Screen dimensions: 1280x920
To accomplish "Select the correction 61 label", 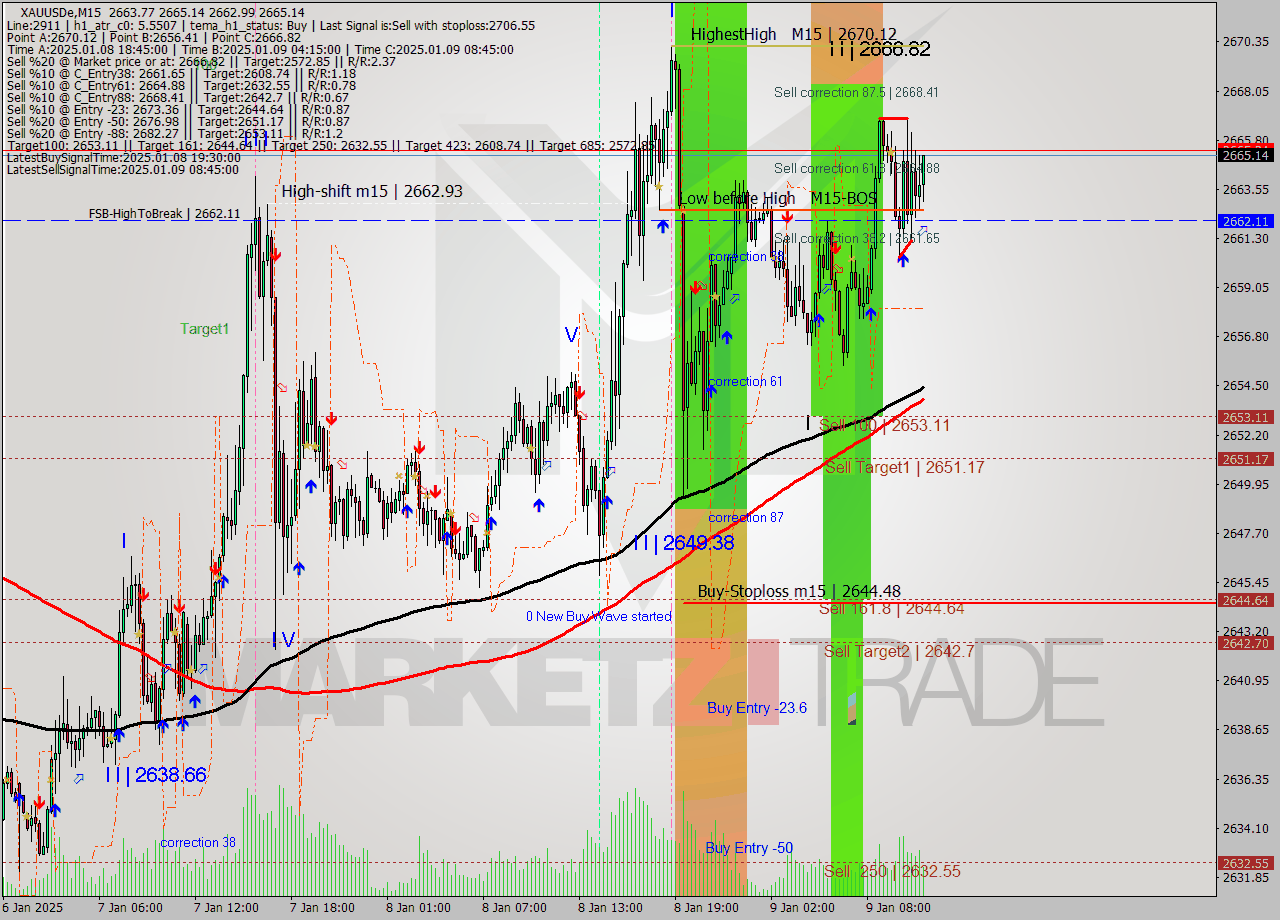I will click(745, 381).
